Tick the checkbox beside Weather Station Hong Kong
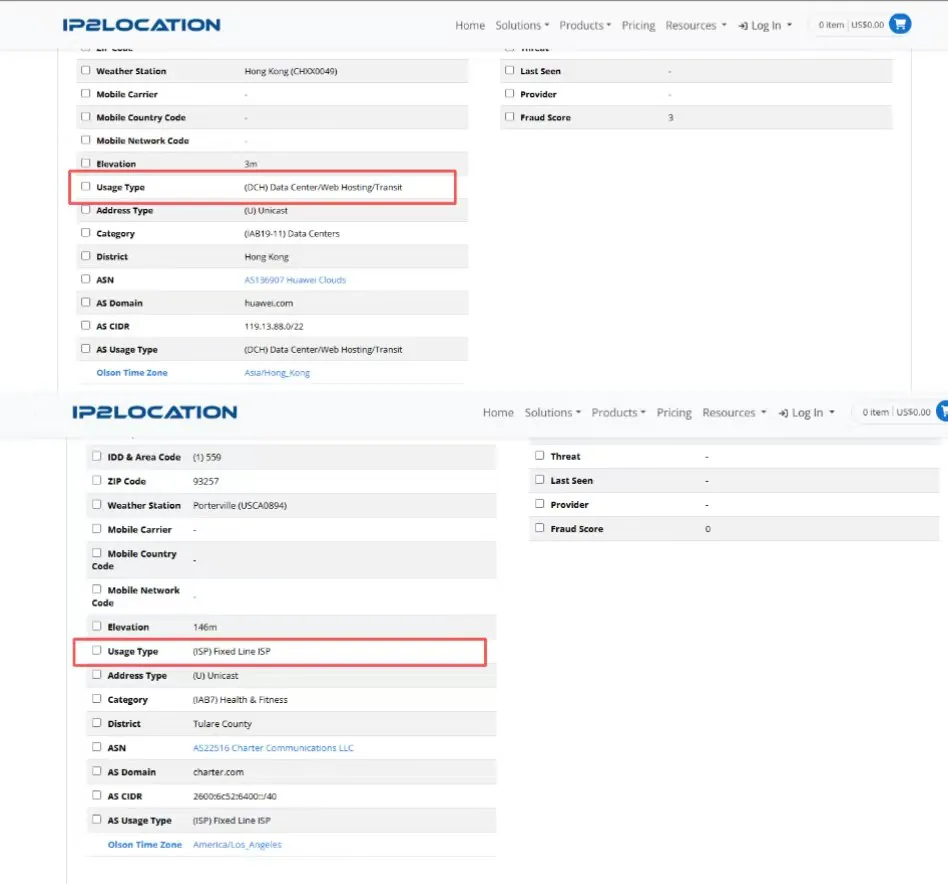 tap(86, 71)
